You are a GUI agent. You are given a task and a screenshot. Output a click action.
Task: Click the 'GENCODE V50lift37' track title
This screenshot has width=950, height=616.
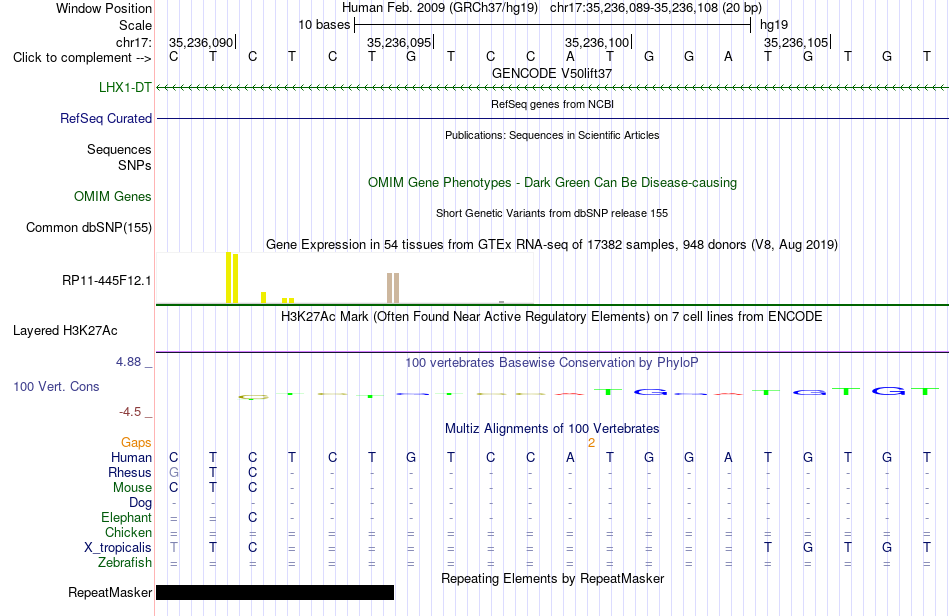552,73
